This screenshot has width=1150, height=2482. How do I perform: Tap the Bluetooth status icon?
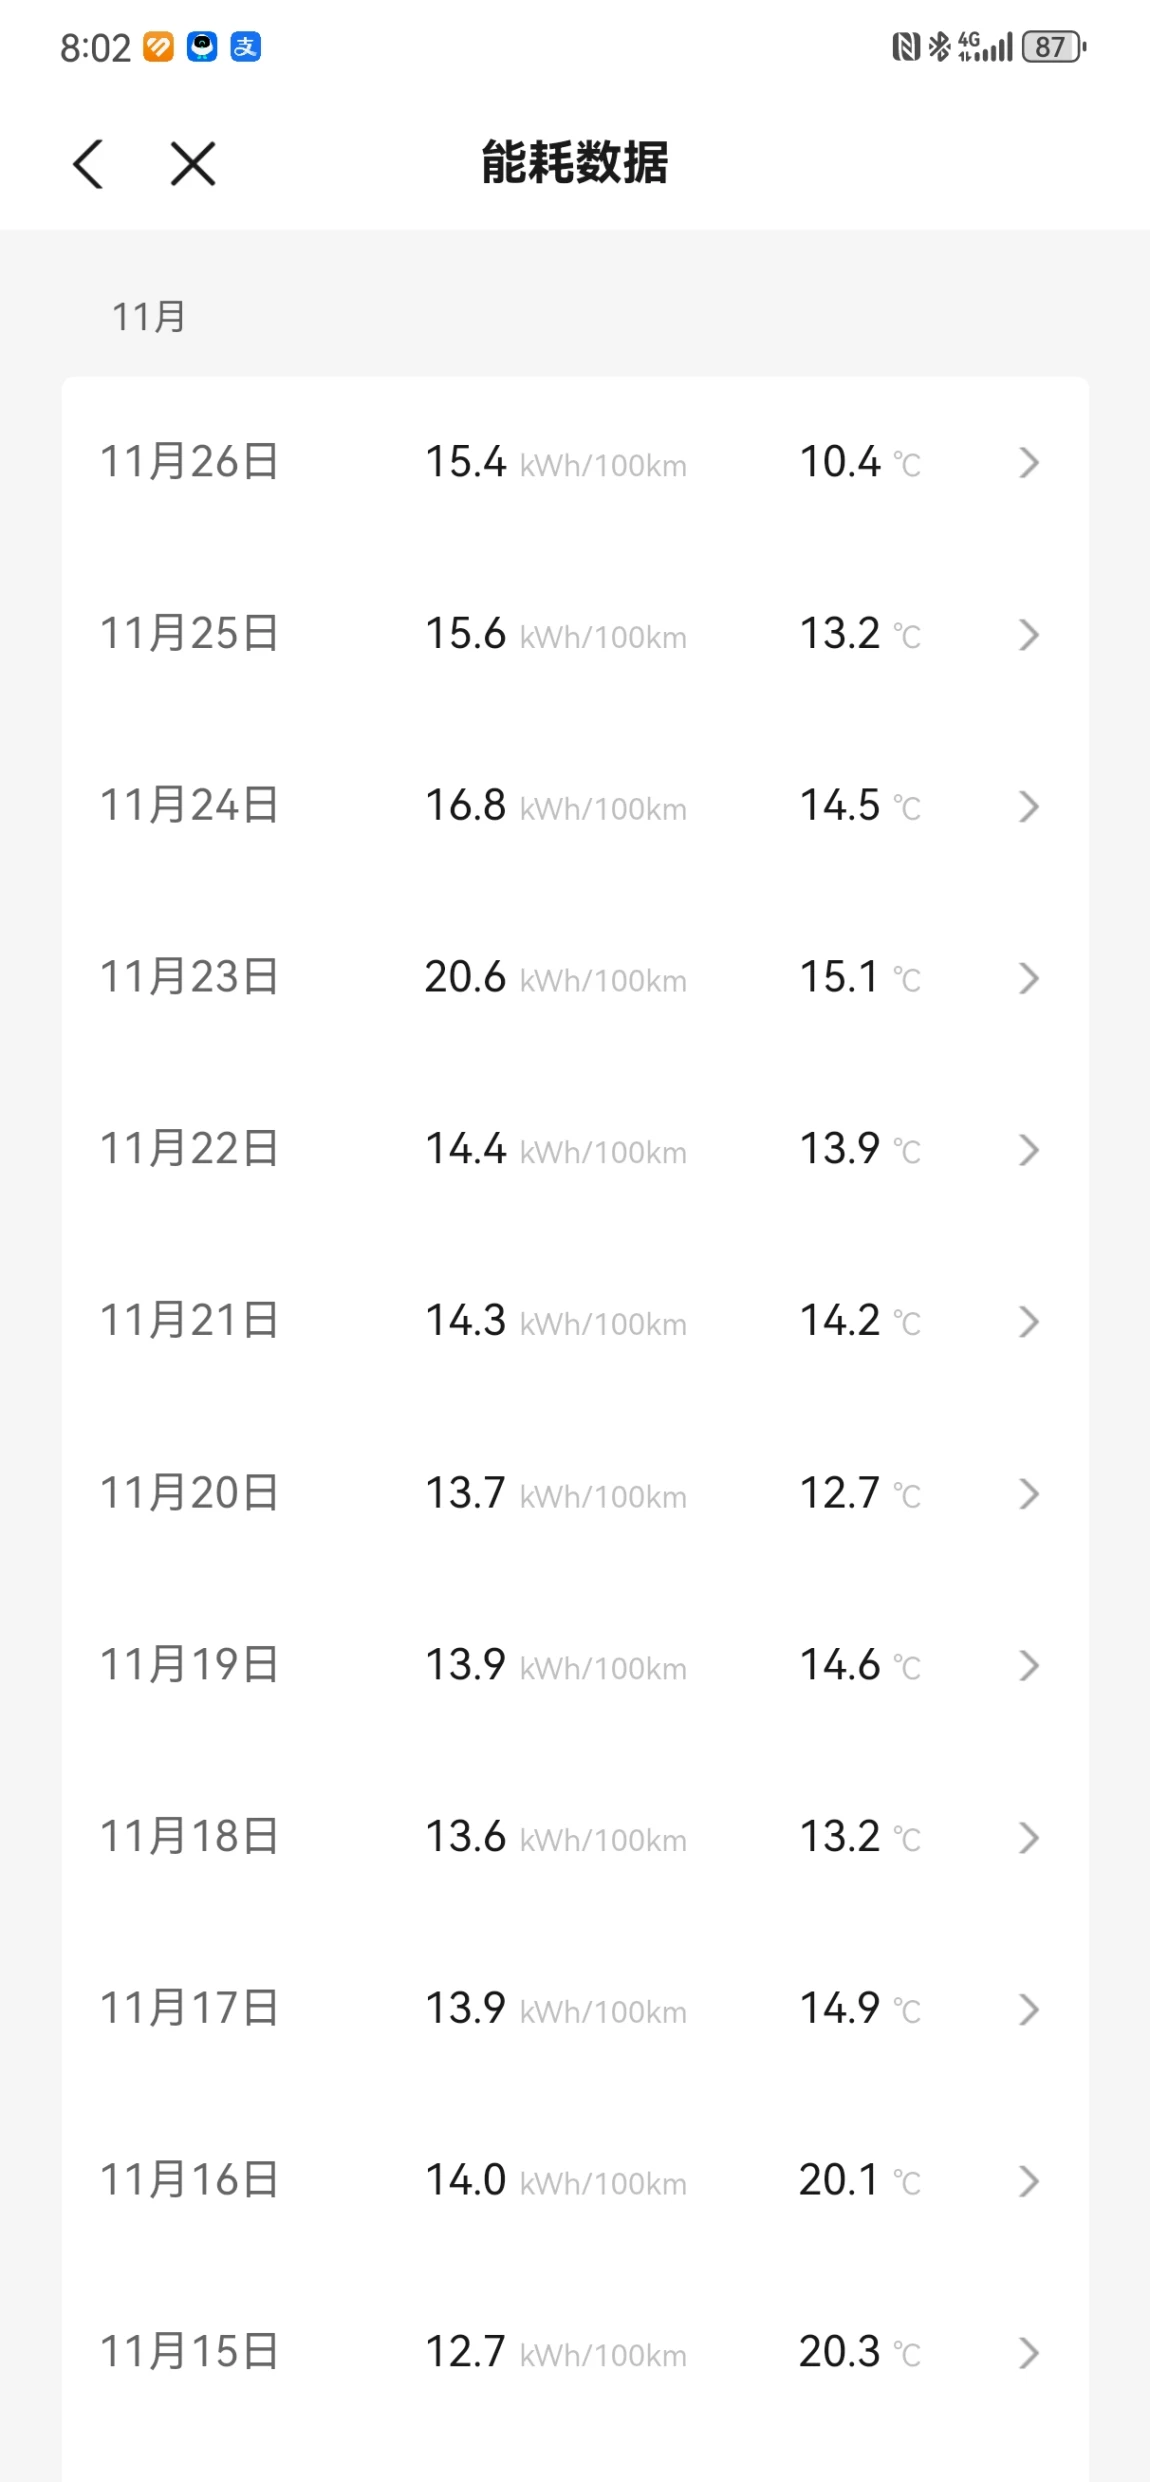click(938, 46)
